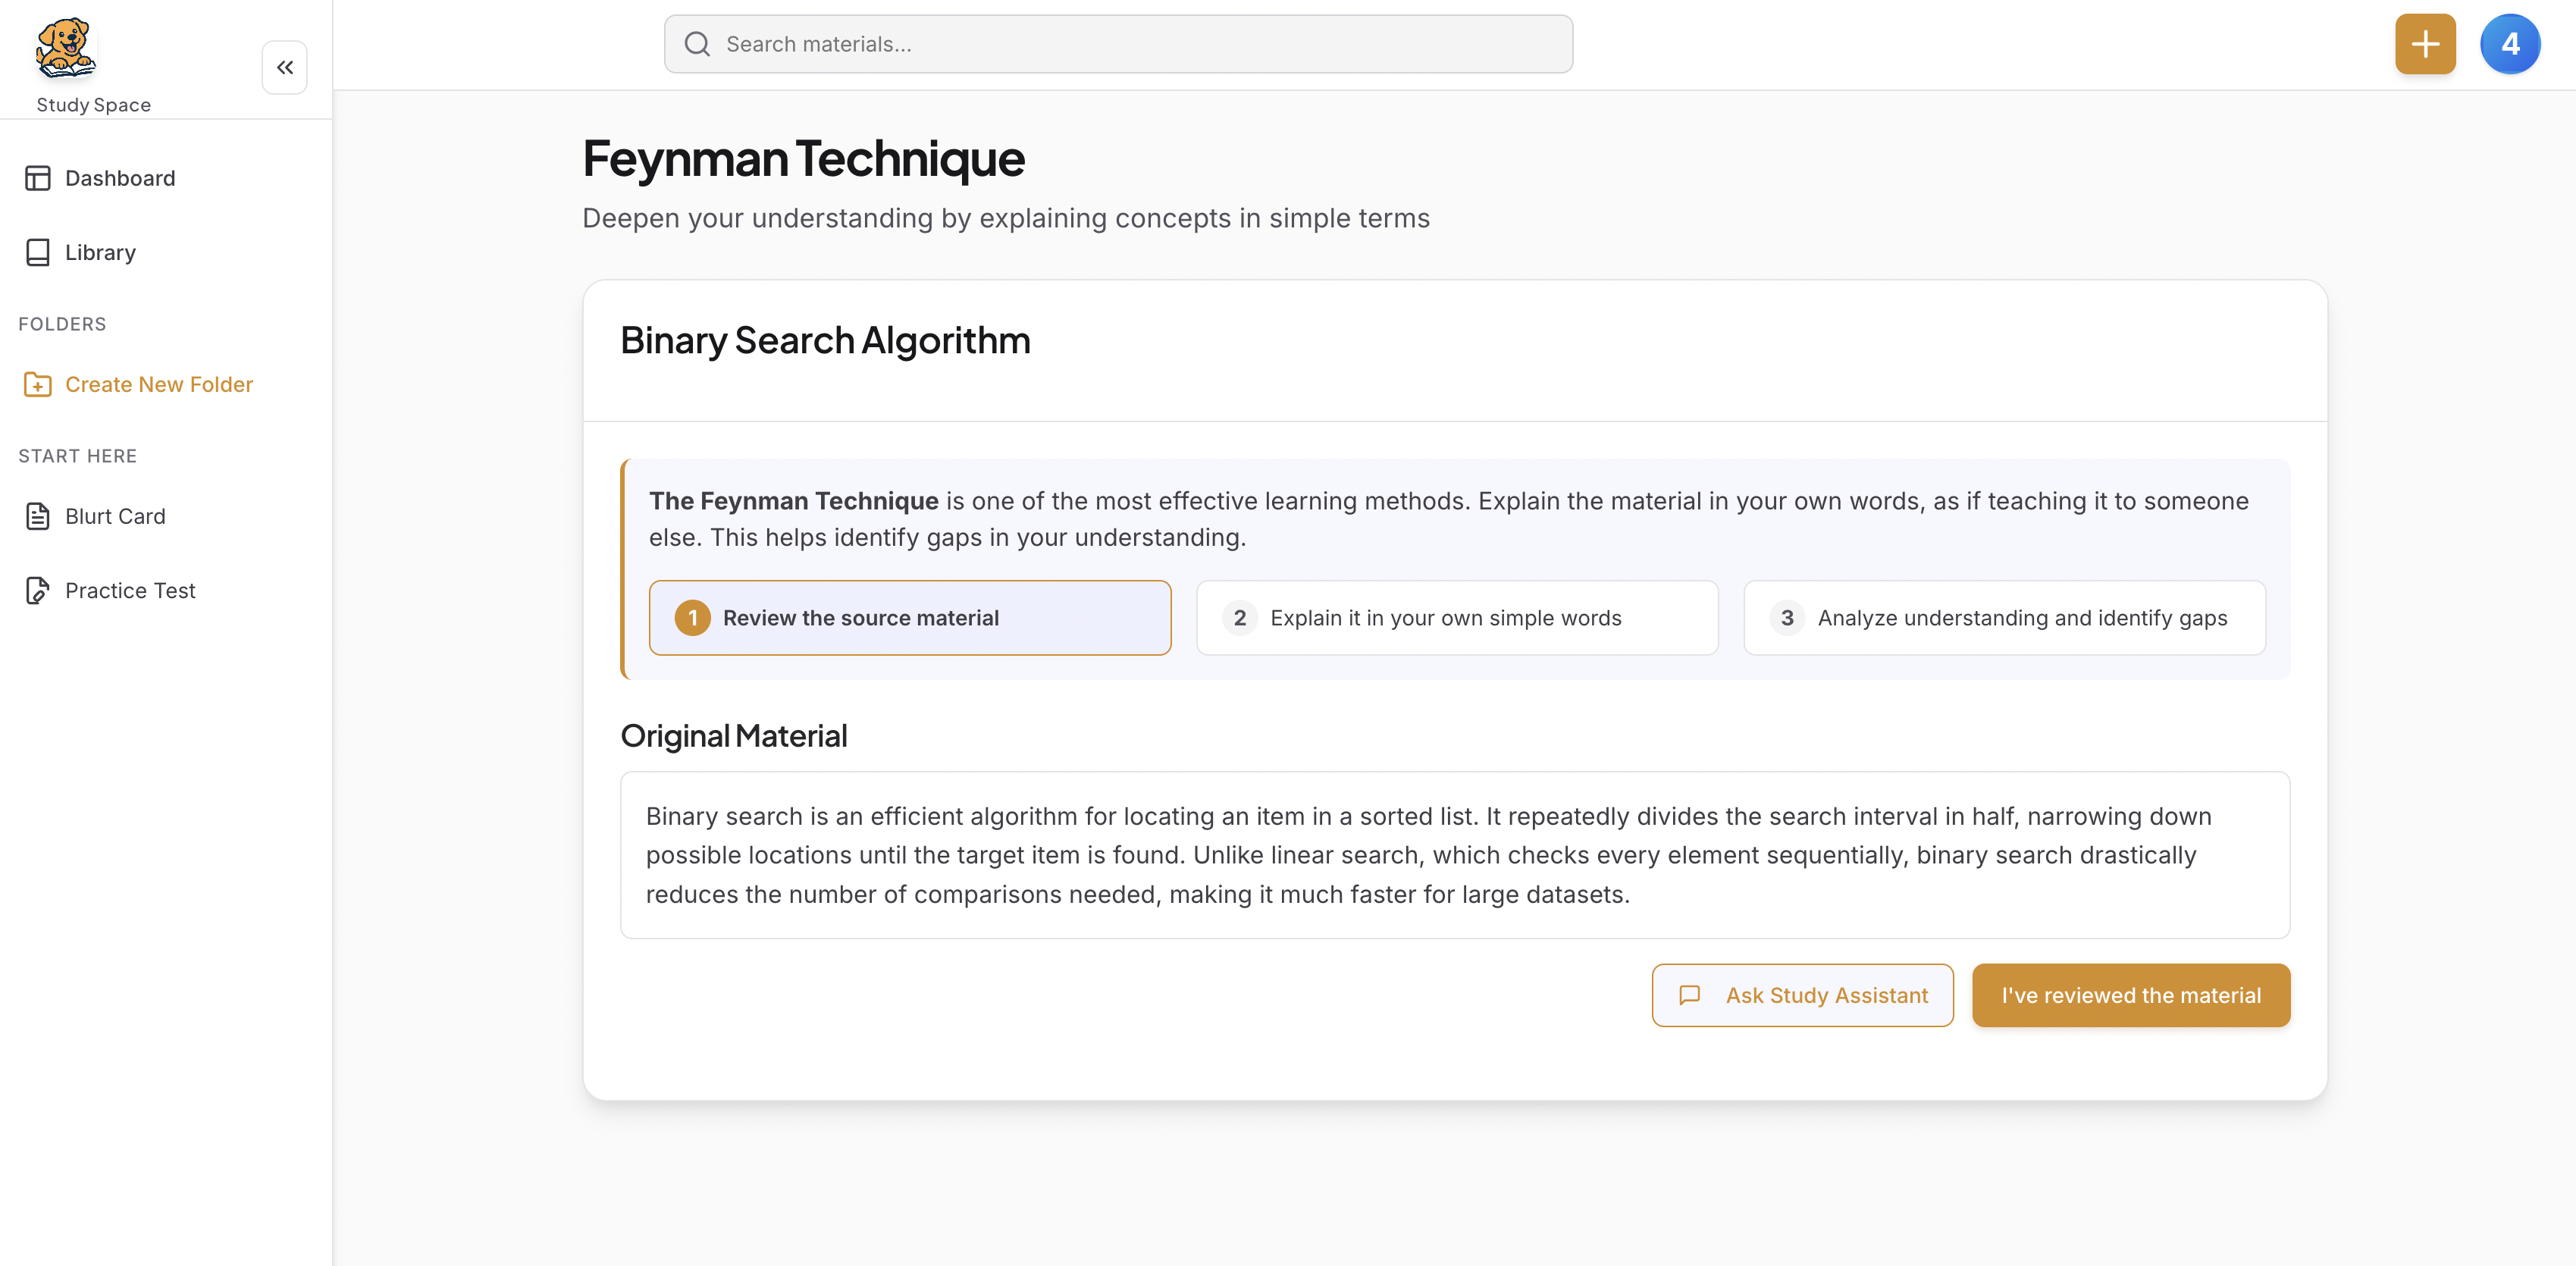Click the folder-plus icon next to Create New Folder

point(38,384)
